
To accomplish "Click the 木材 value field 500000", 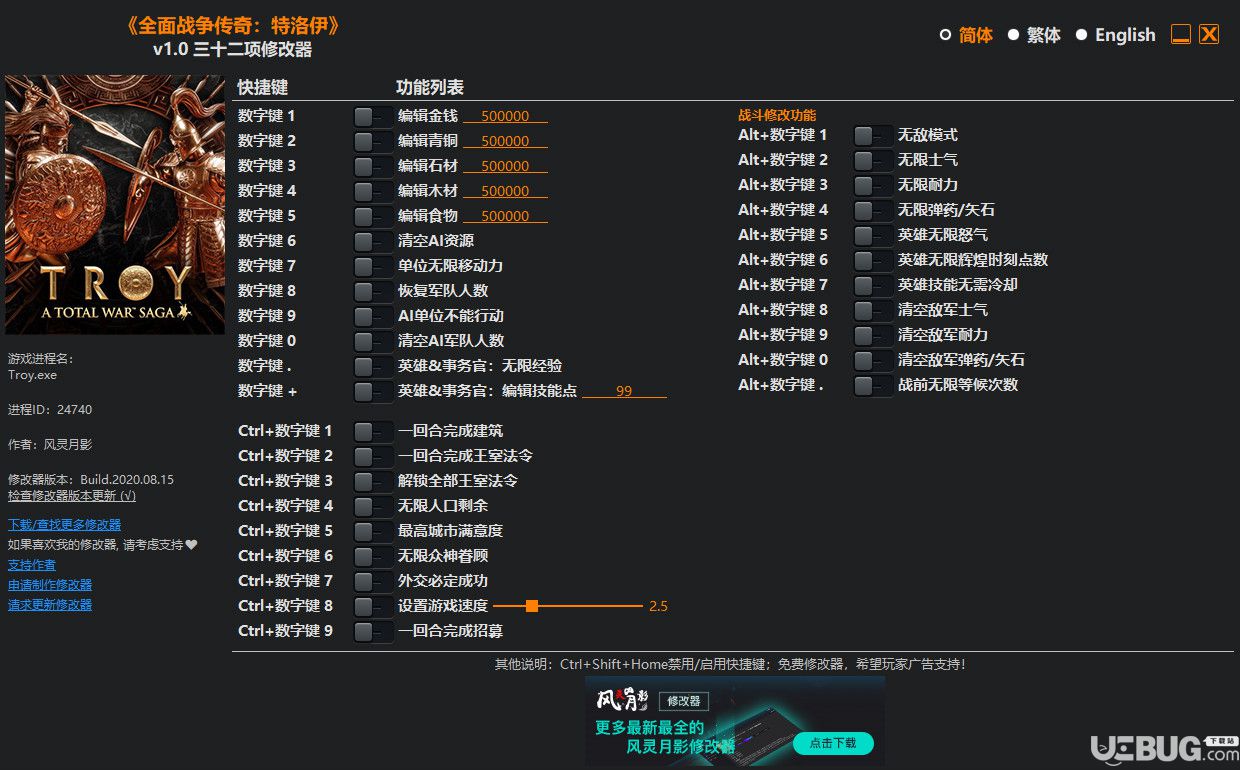I will click(x=505, y=191).
